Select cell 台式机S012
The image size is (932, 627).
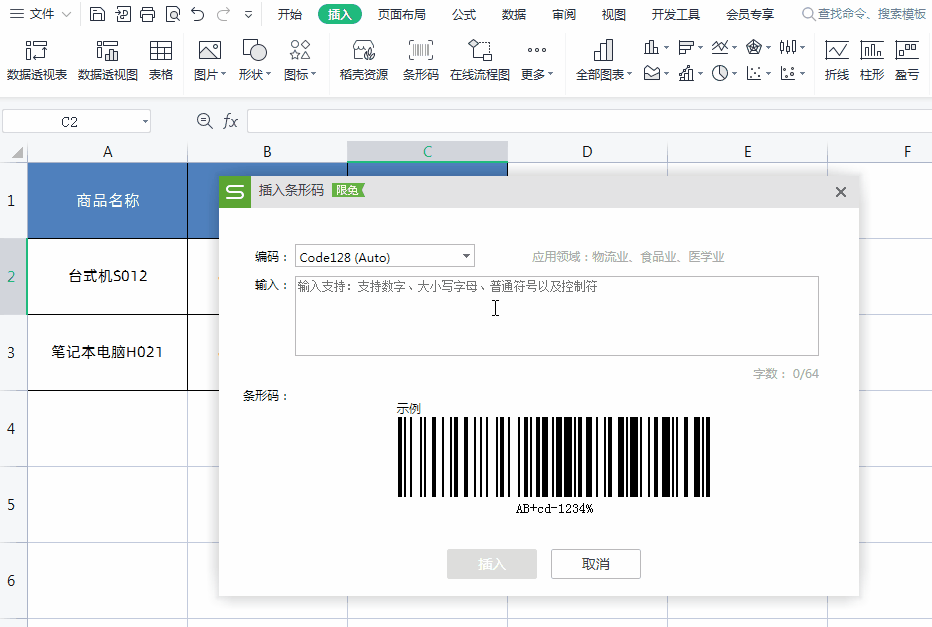(108, 276)
